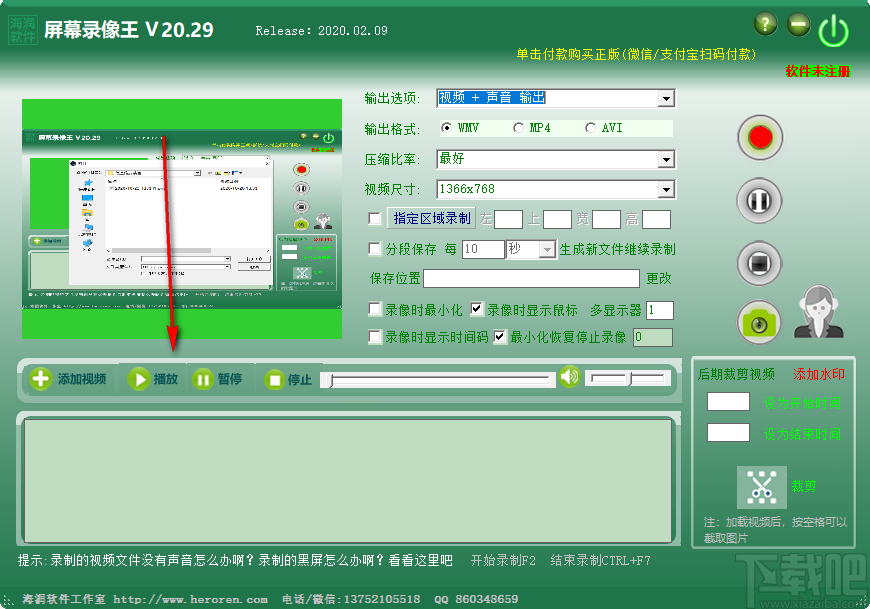Exit the program with the power icon

[x=833, y=31]
